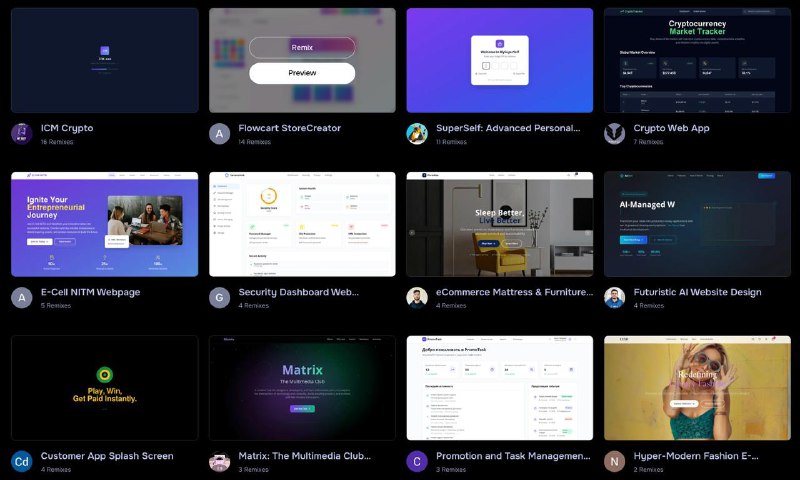Open the Matrix Multimedia Club thumbnail
Viewport: 800px width, 480px height.
tap(302, 388)
